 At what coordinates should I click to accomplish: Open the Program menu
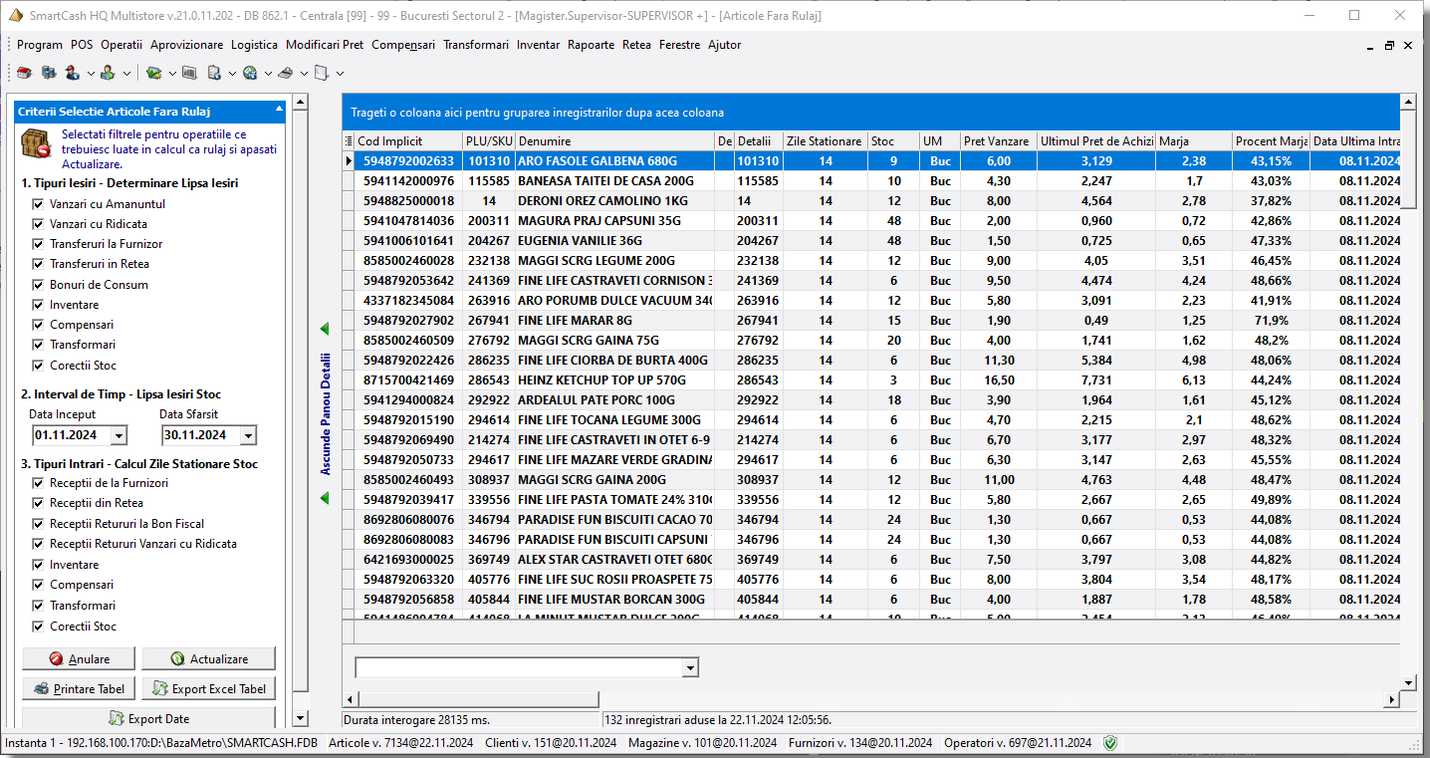pos(40,45)
